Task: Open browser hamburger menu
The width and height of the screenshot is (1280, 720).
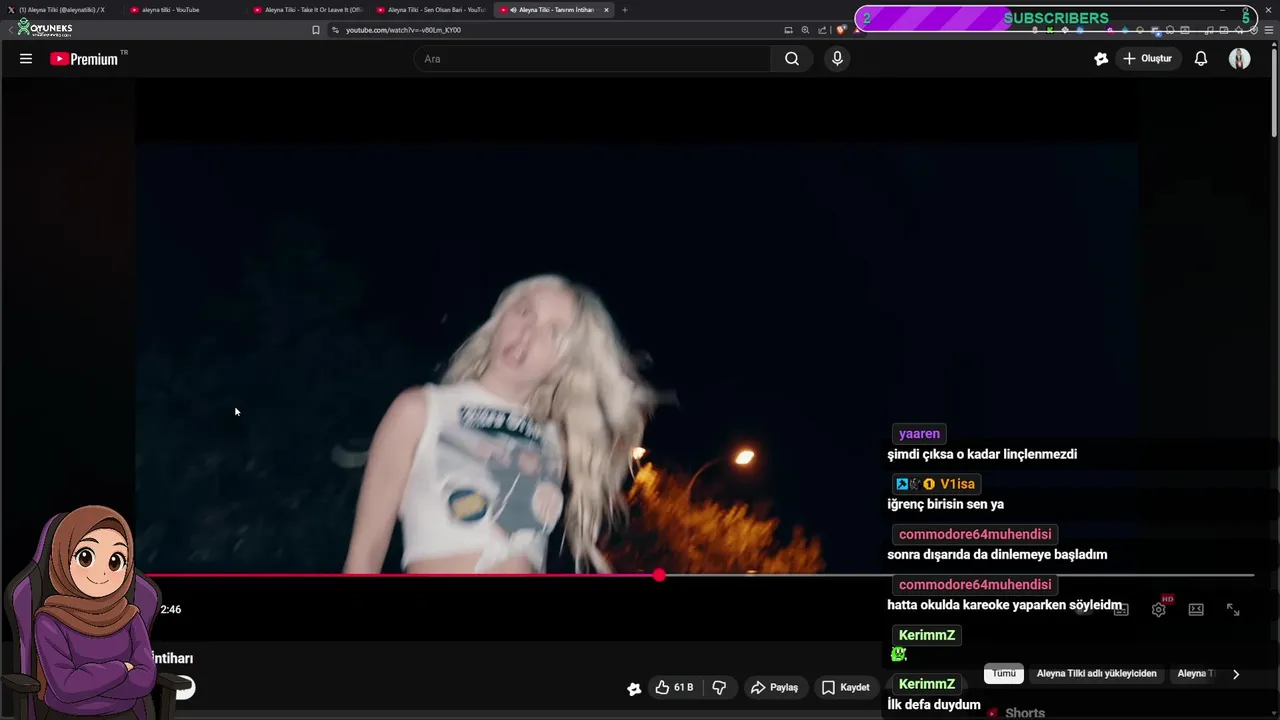Action: [x=1269, y=30]
